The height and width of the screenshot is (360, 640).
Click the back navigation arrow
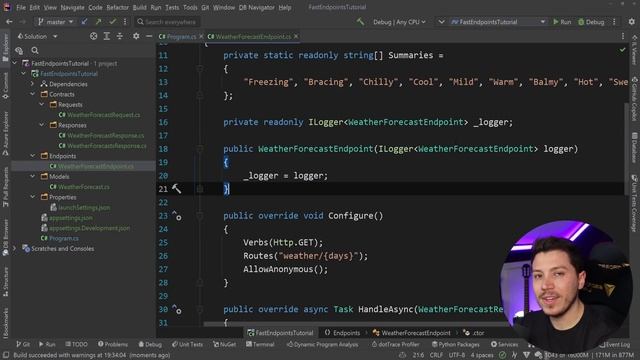tap(9, 22)
